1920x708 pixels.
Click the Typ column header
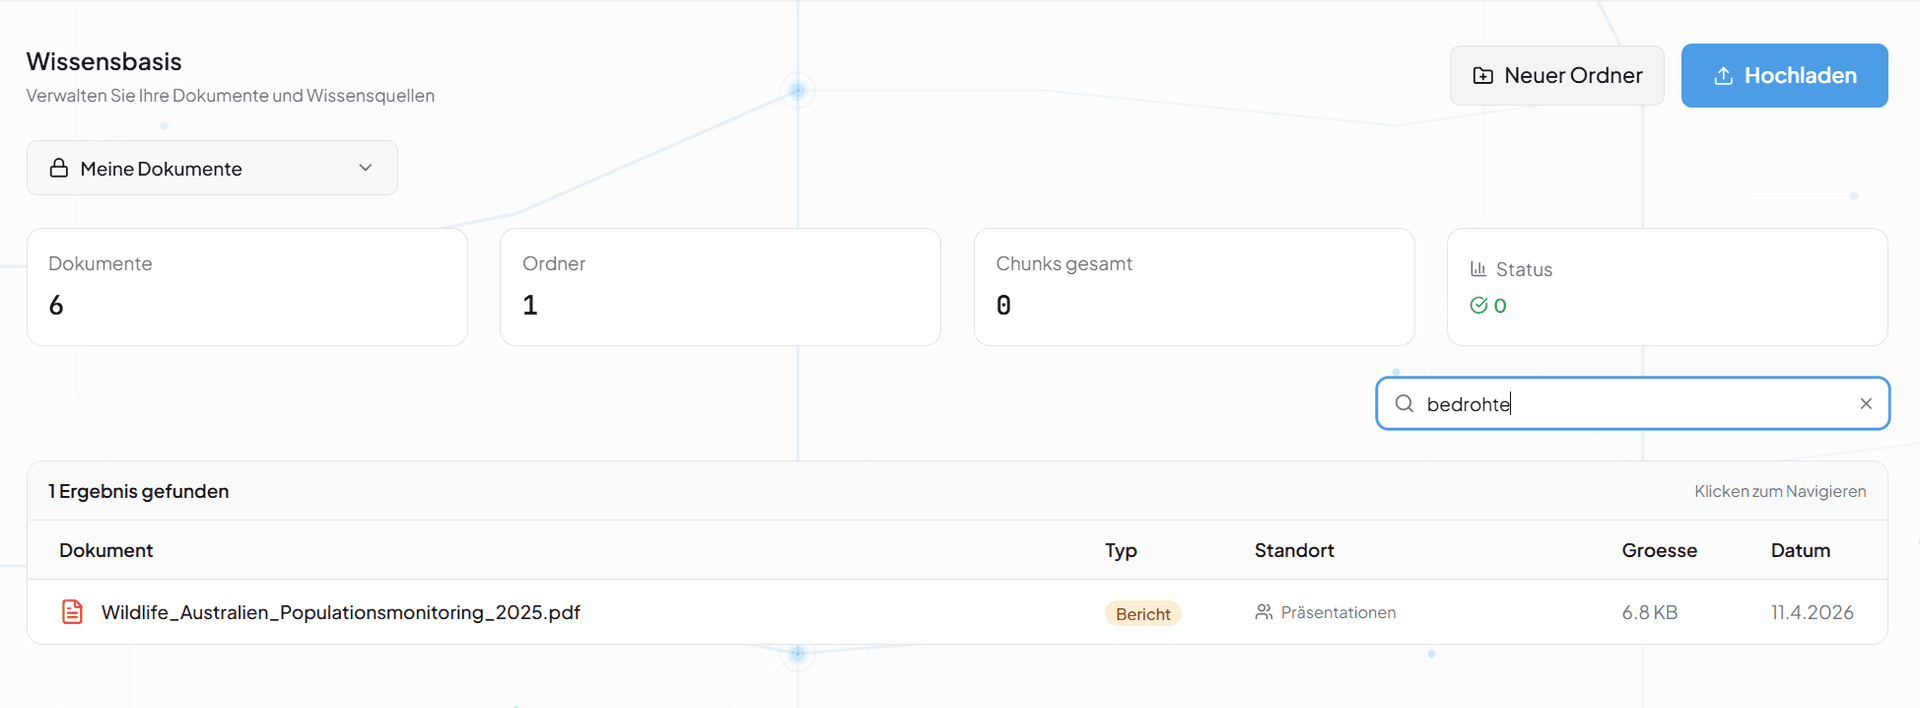1120,550
